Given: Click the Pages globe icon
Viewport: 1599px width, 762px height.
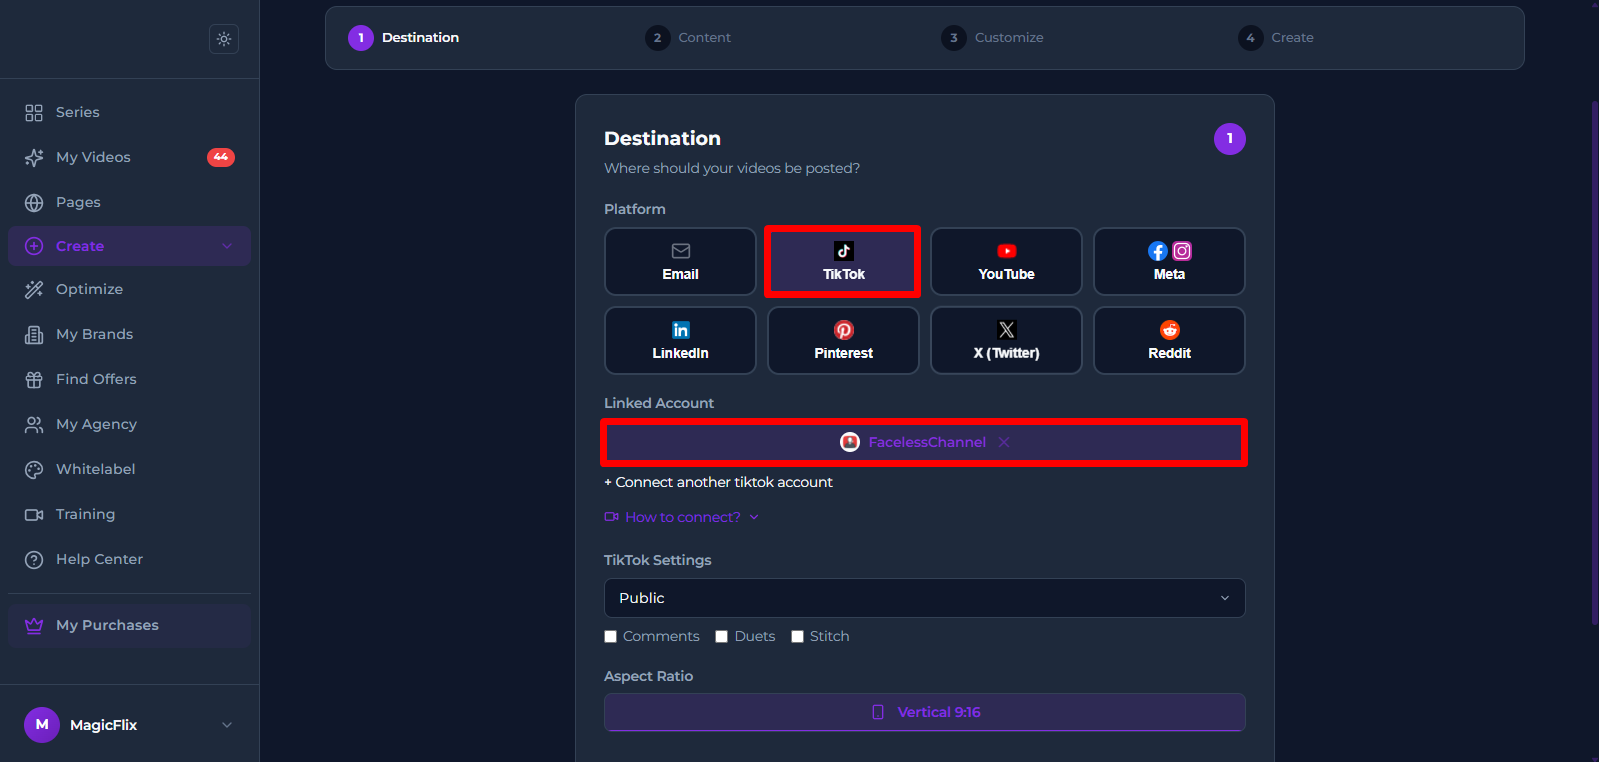Looking at the screenshot, I should (34, 203).
